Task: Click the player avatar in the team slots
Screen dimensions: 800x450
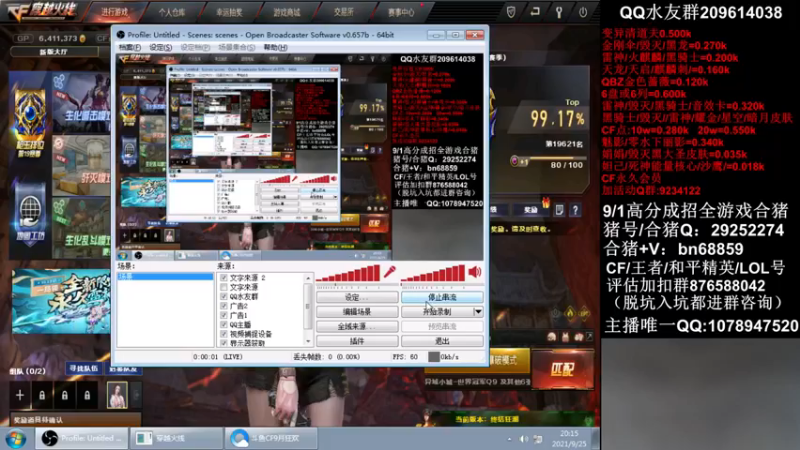Action: (117, 395)
